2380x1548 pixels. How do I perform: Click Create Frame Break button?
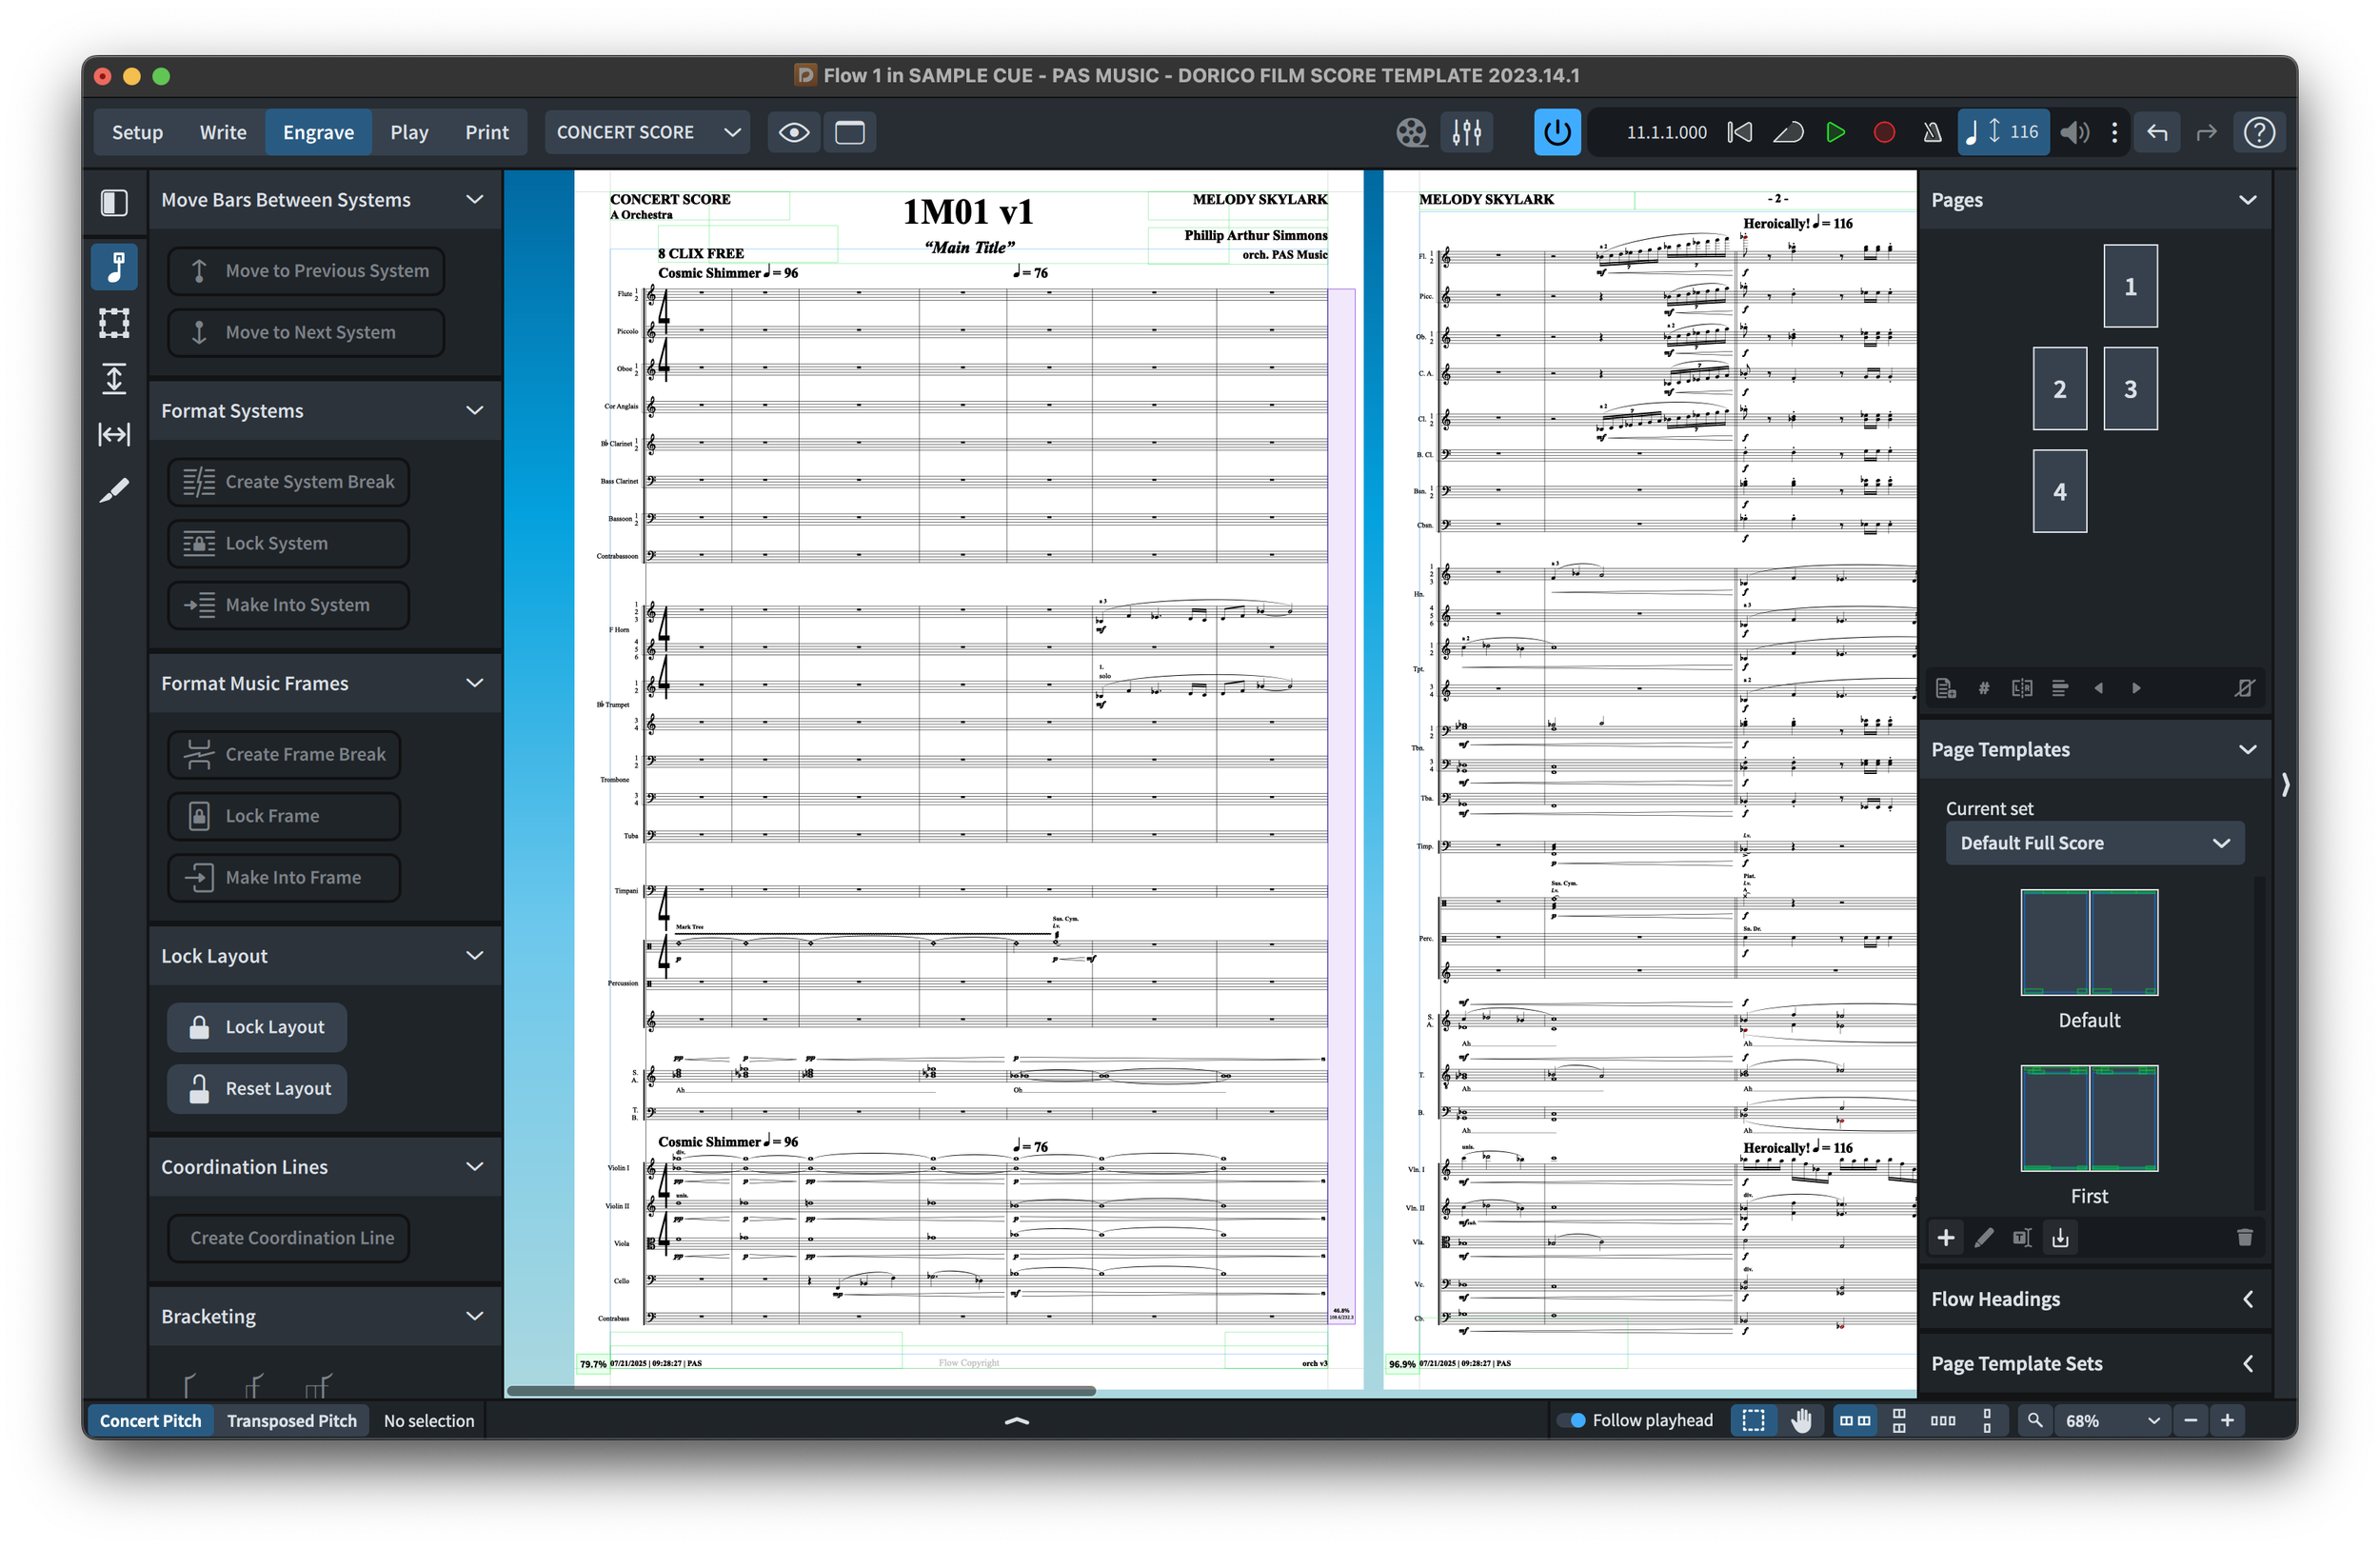pyautogui.click(x=284, y=754)
